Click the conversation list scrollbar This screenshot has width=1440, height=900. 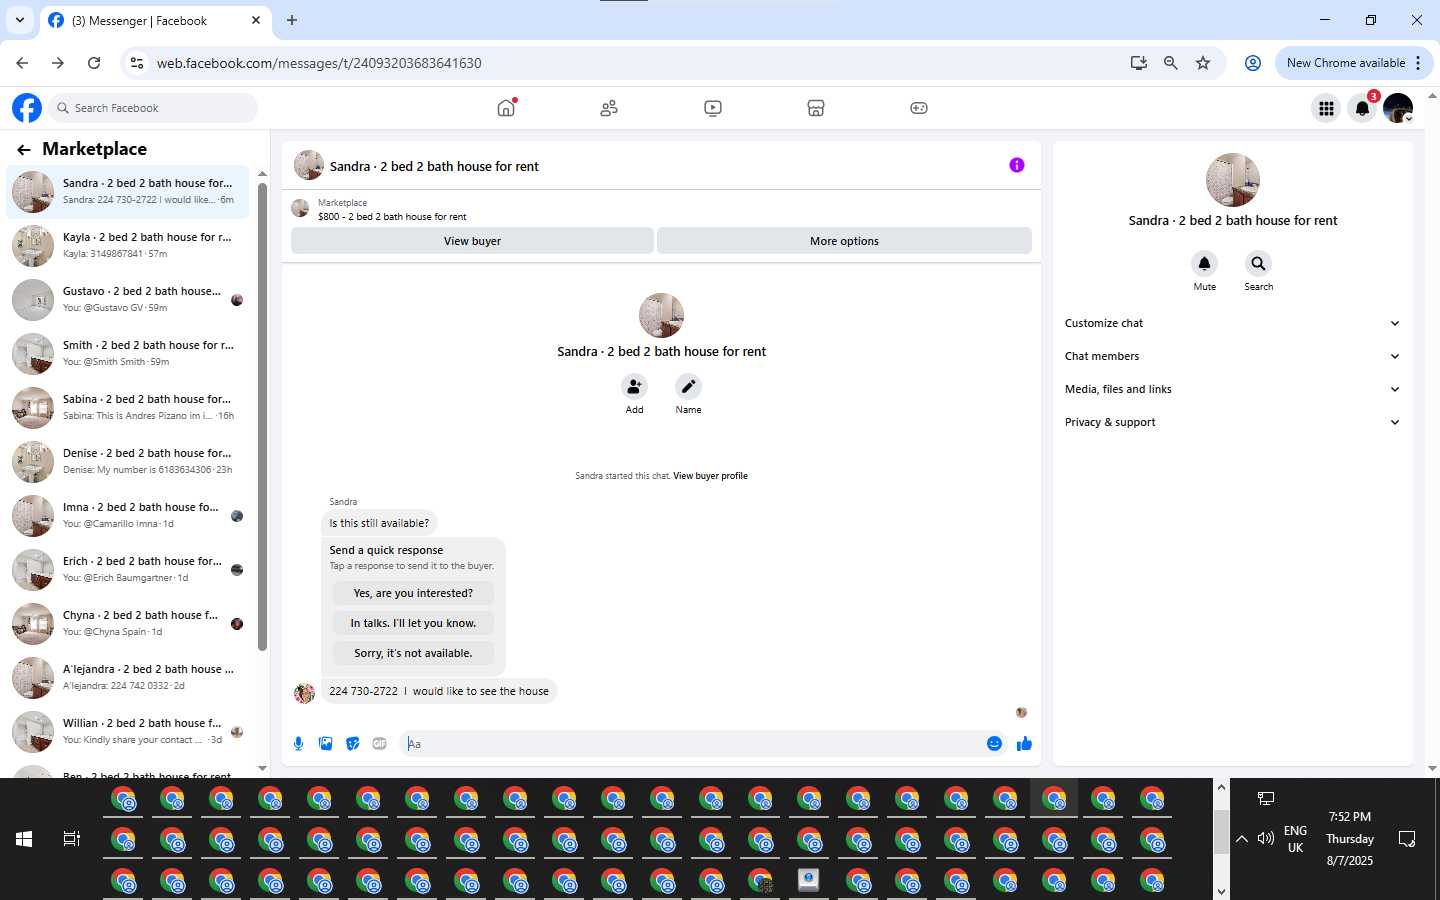click(x=262, y=415)
